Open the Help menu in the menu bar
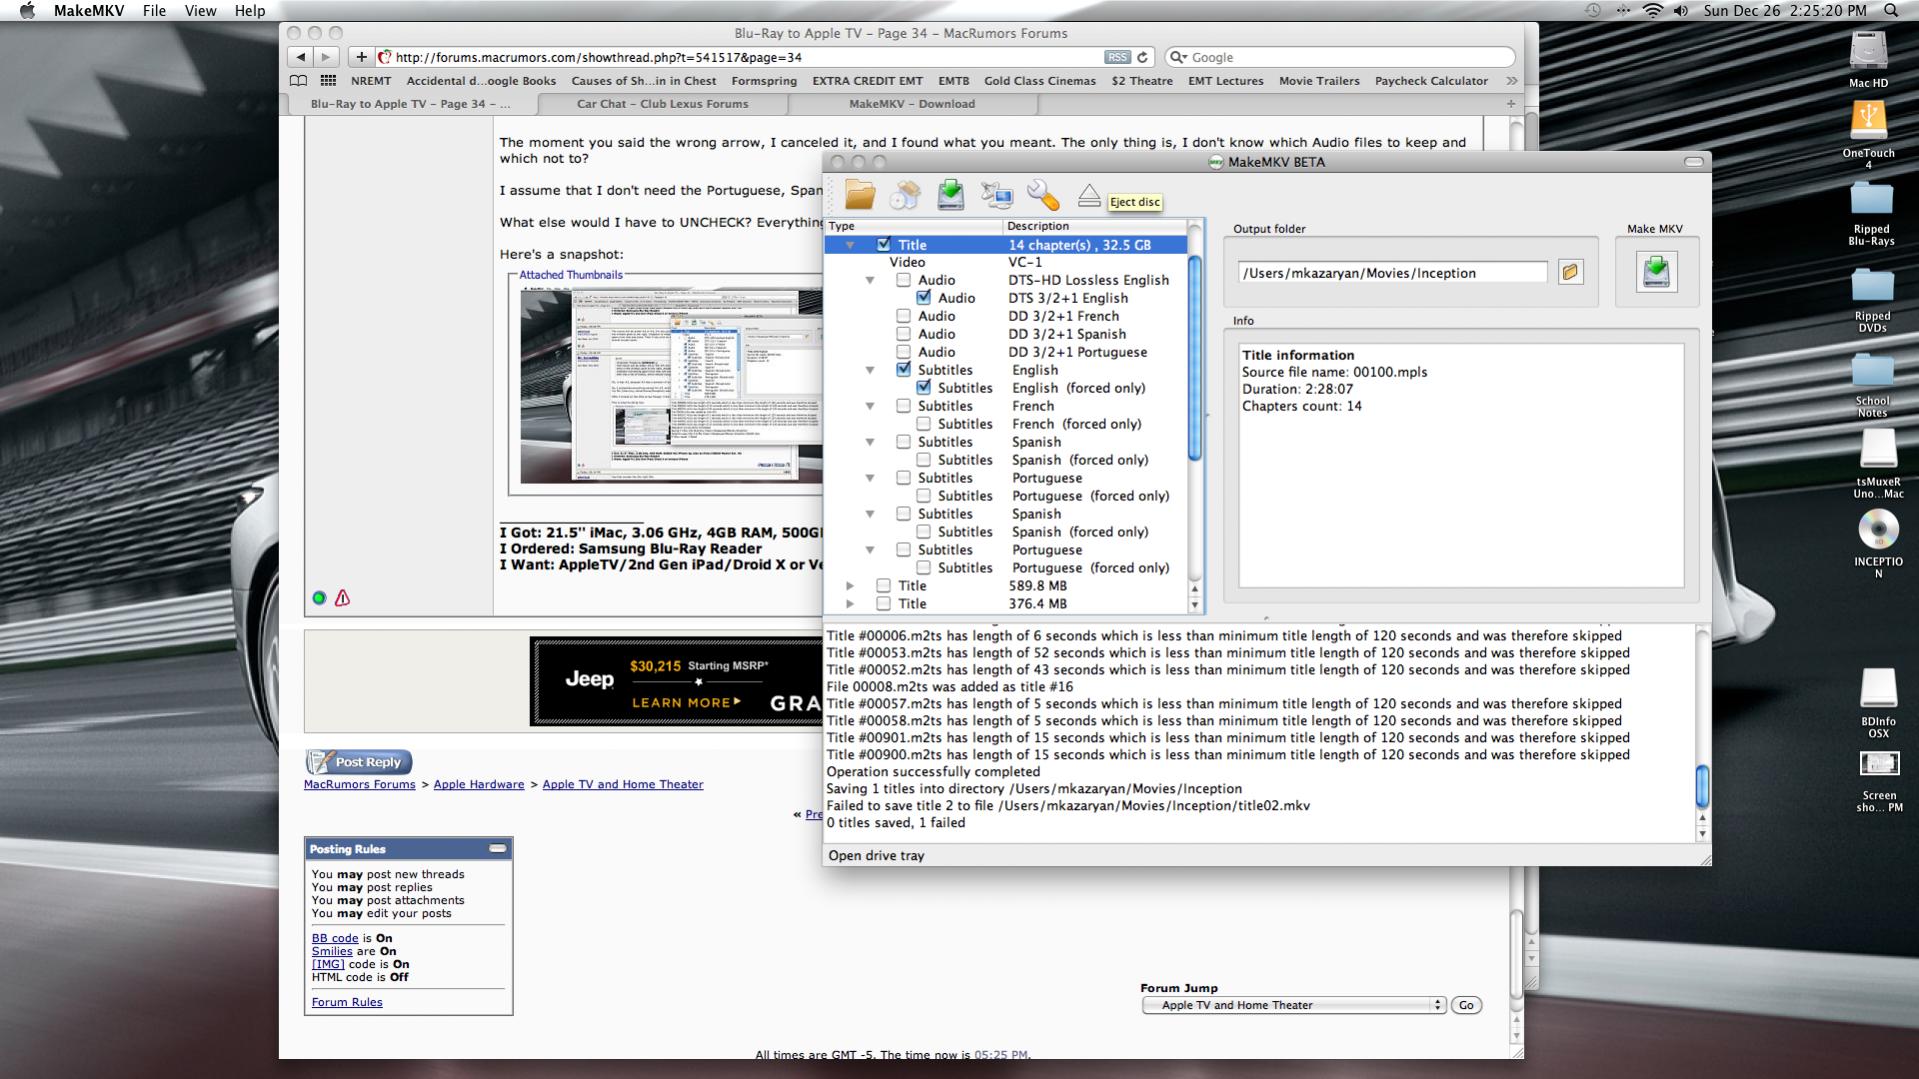Screen dimensions: 1919x1079 coord(250,10)
